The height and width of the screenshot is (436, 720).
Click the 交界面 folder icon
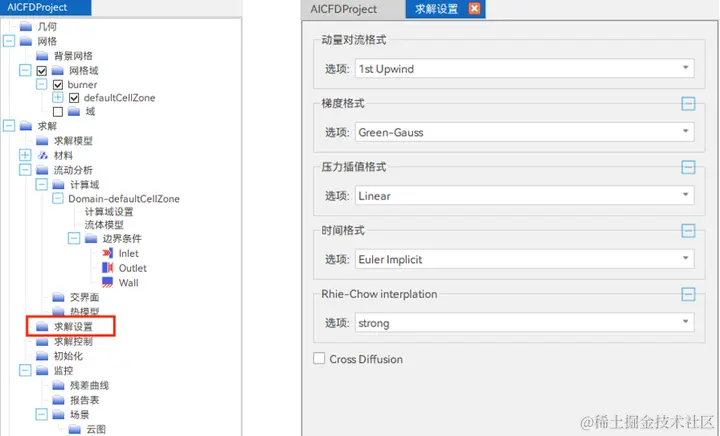(x=58, y=297)
